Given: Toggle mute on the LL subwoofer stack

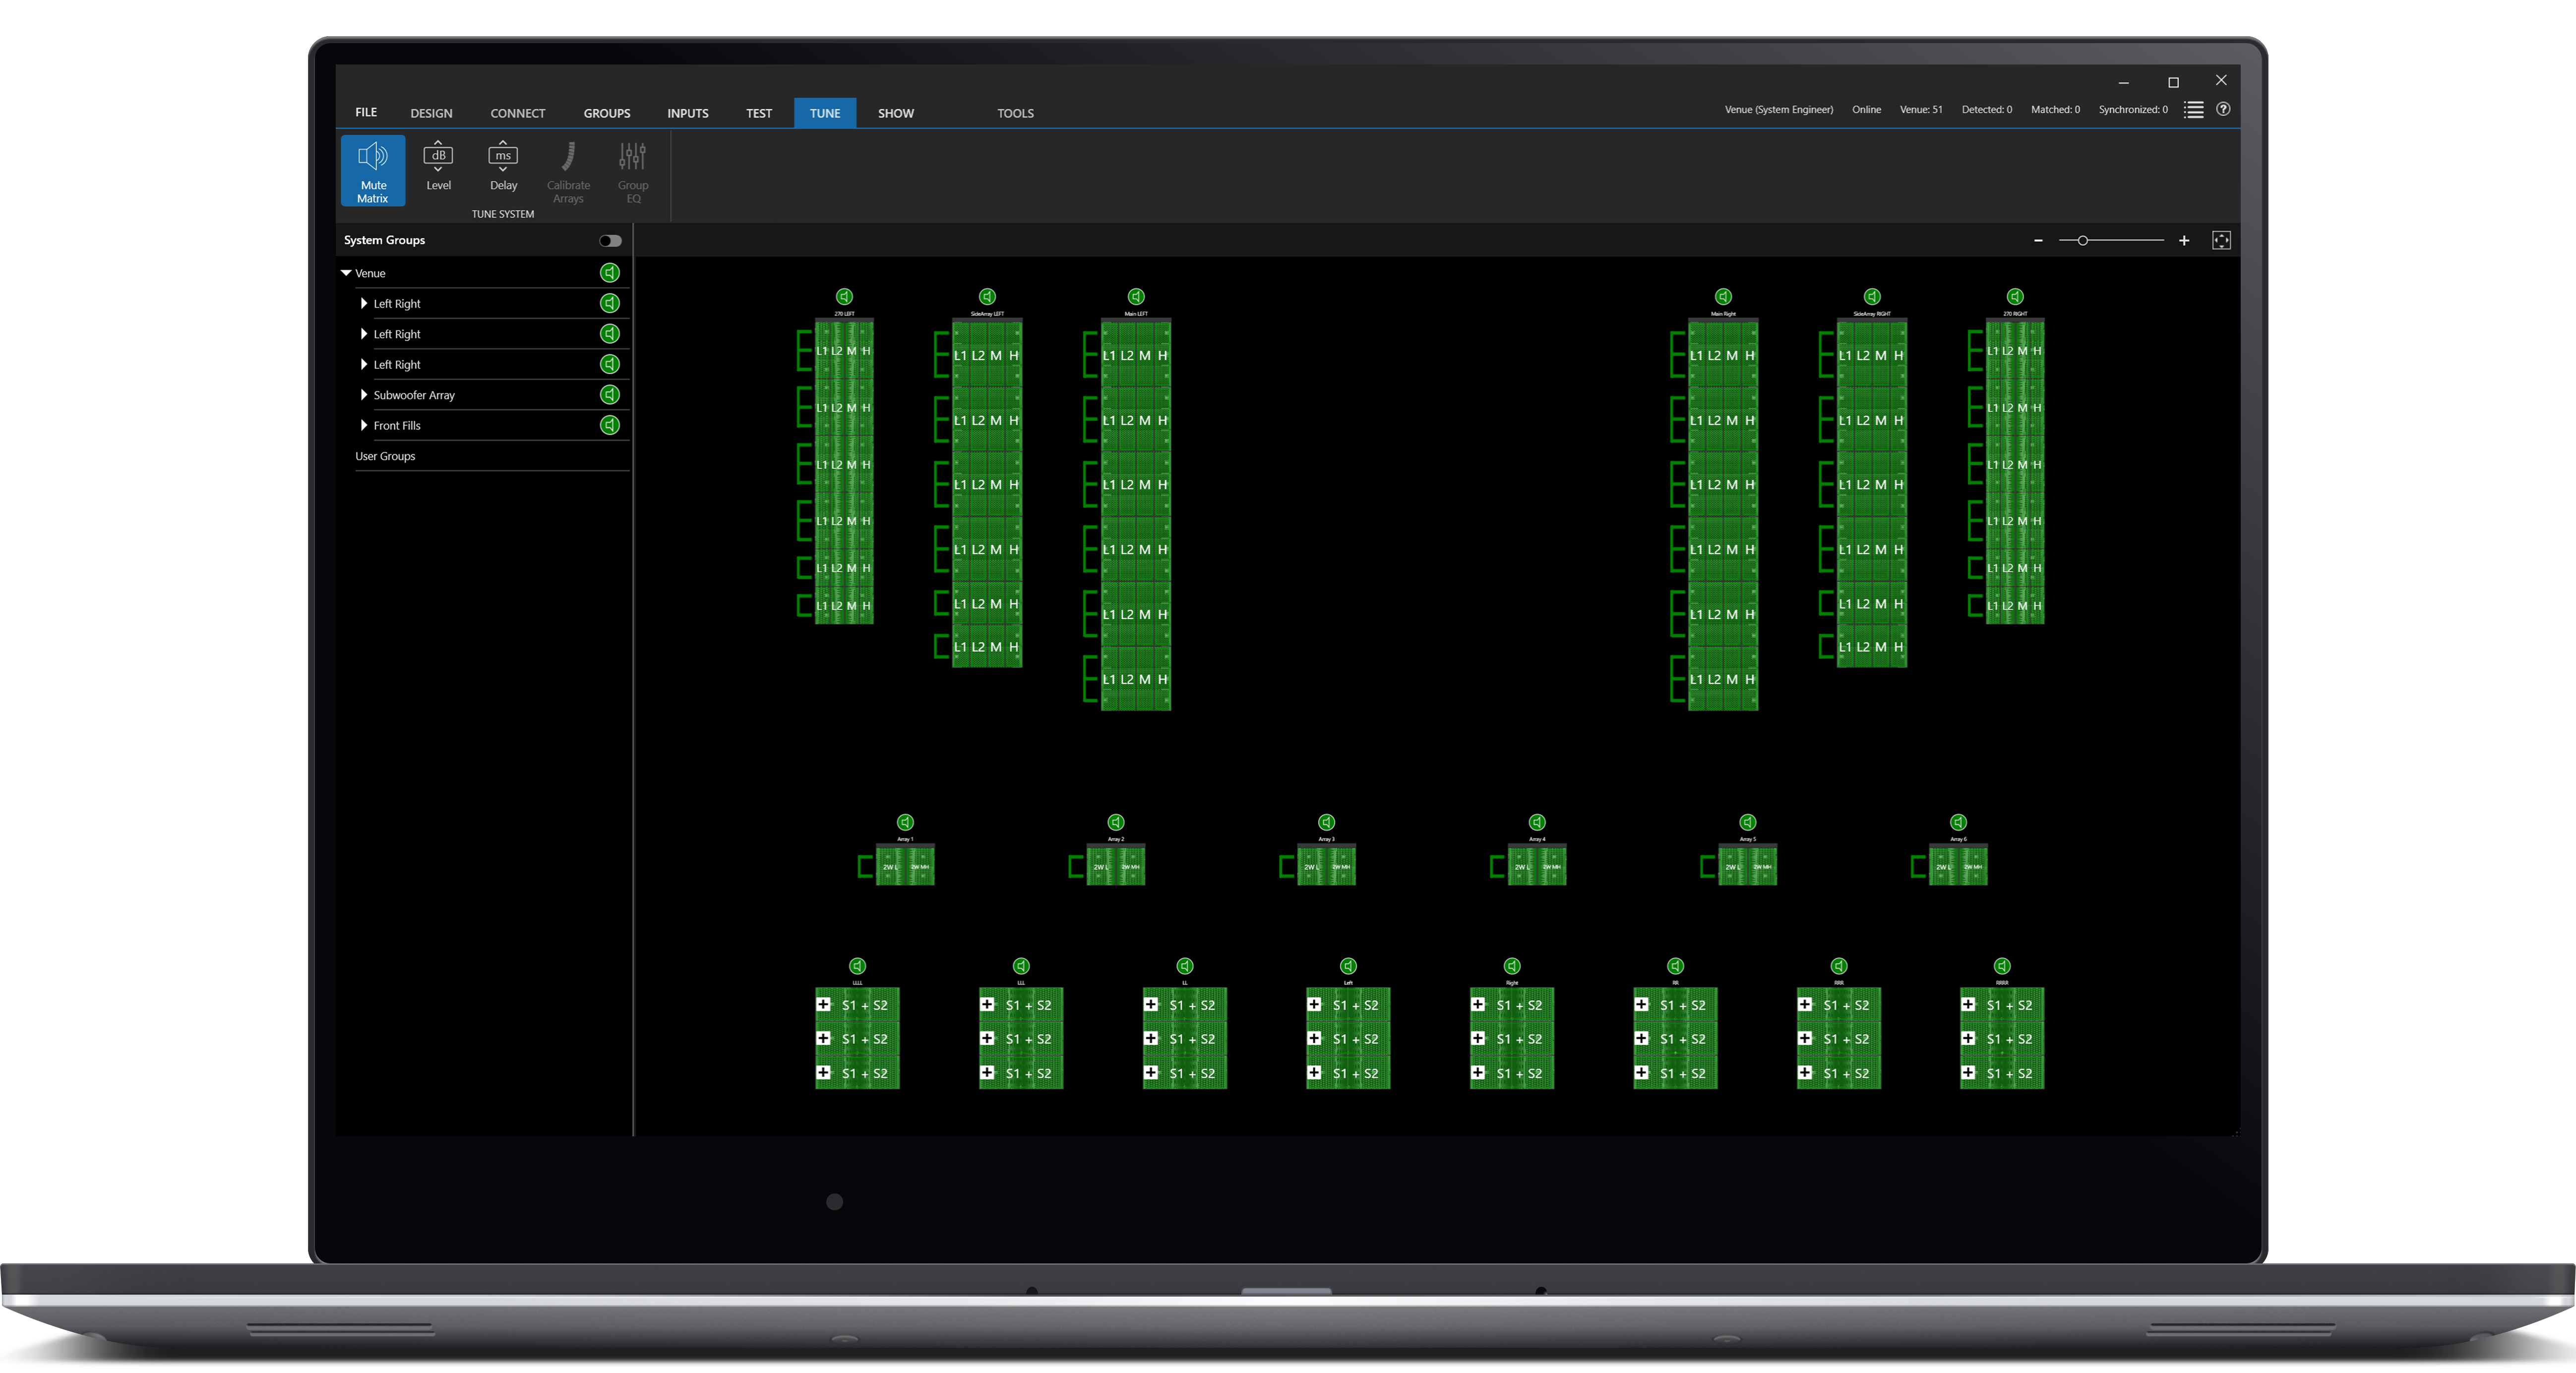Looking at the screenshot, I should [1185, 966].
